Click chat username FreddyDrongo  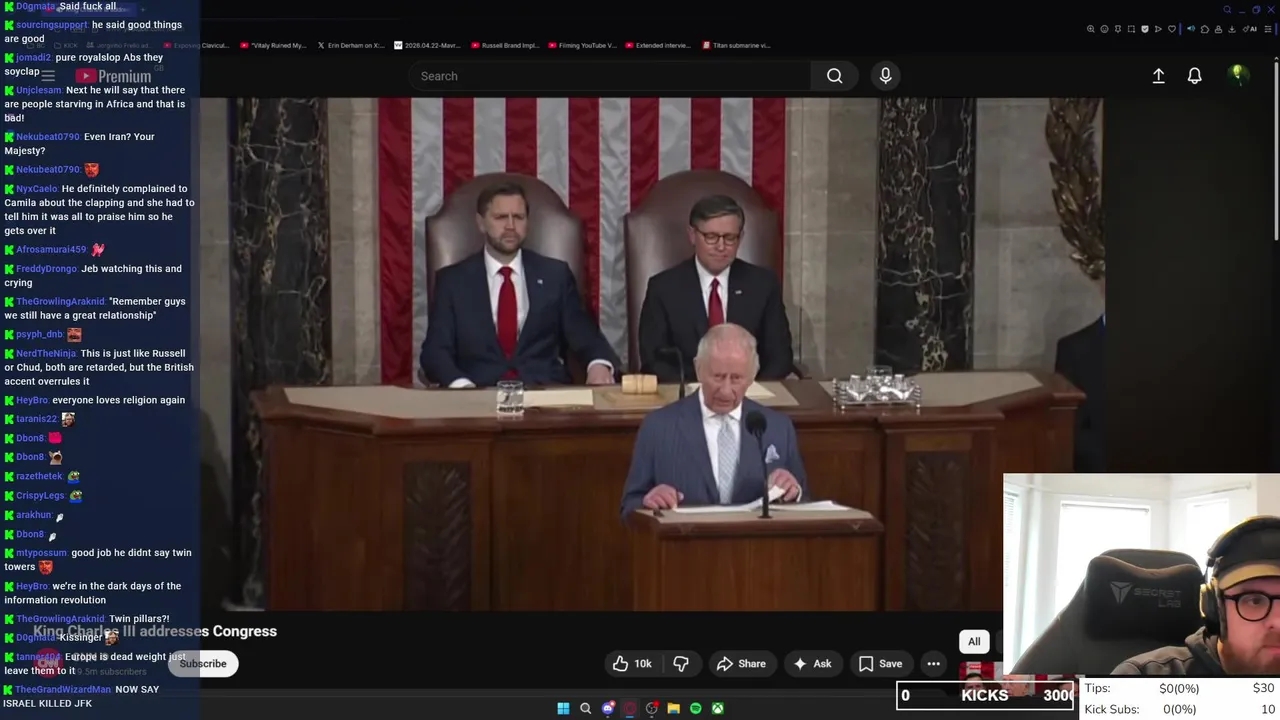pyautogui.click(x=47, y=269)
